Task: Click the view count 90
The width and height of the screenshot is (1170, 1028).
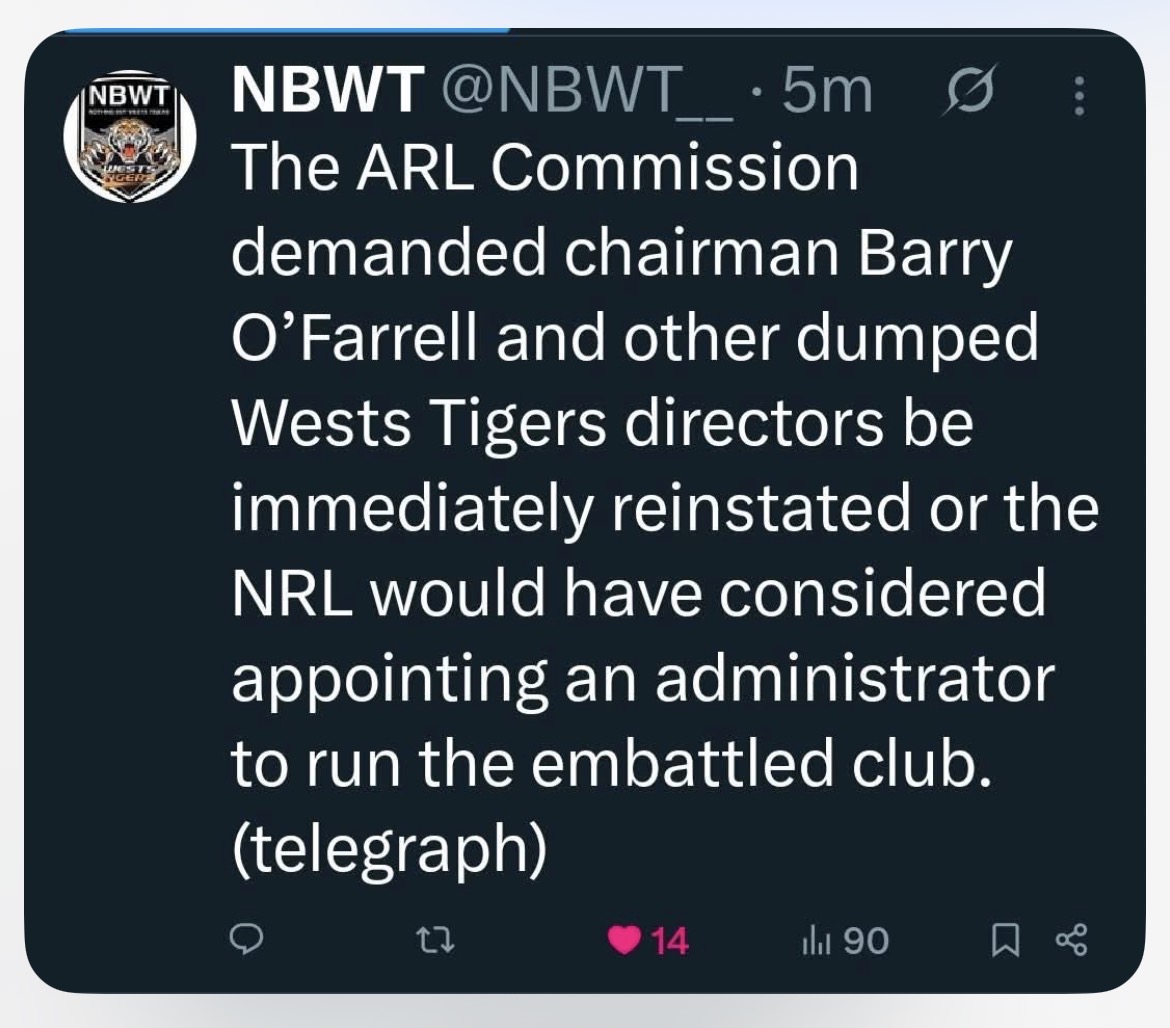Action: [x=865, y=940]
